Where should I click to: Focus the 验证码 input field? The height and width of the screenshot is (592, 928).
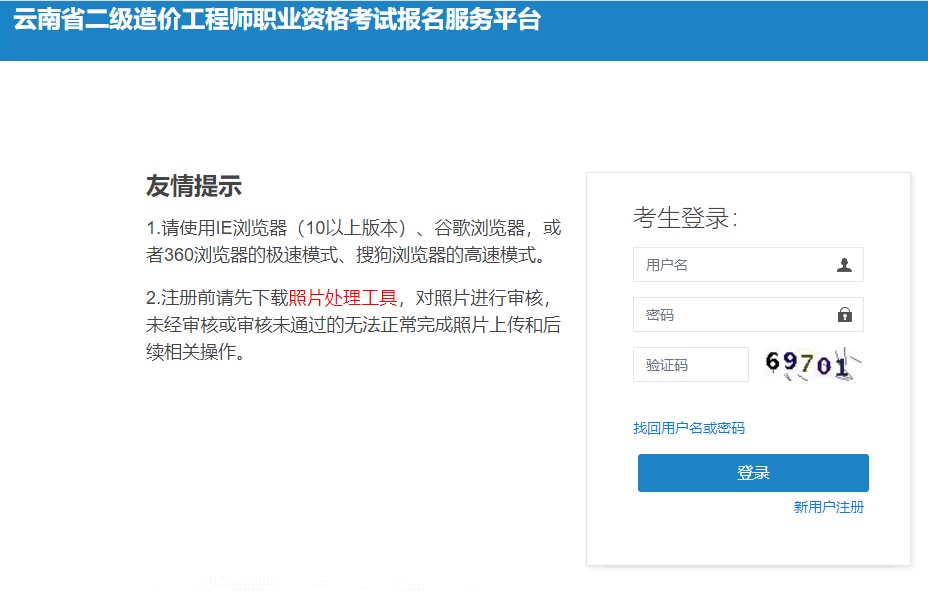pos(690,365)
